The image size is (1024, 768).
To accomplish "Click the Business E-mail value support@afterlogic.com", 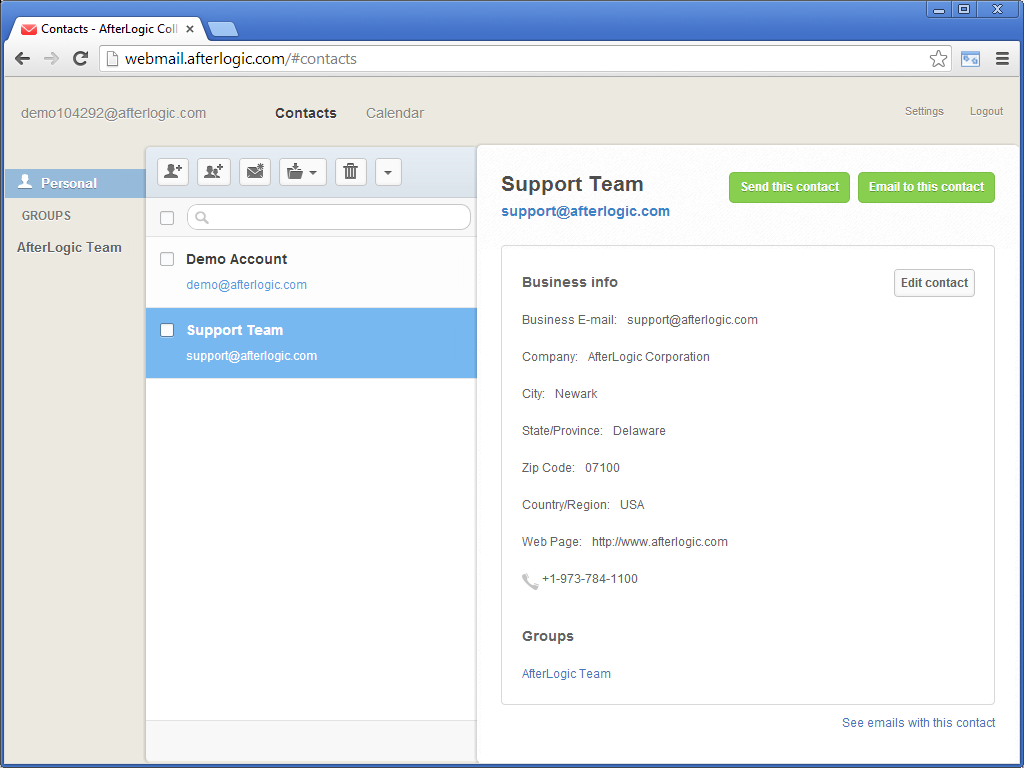I will pyautogui.click(x=692, y=320).
